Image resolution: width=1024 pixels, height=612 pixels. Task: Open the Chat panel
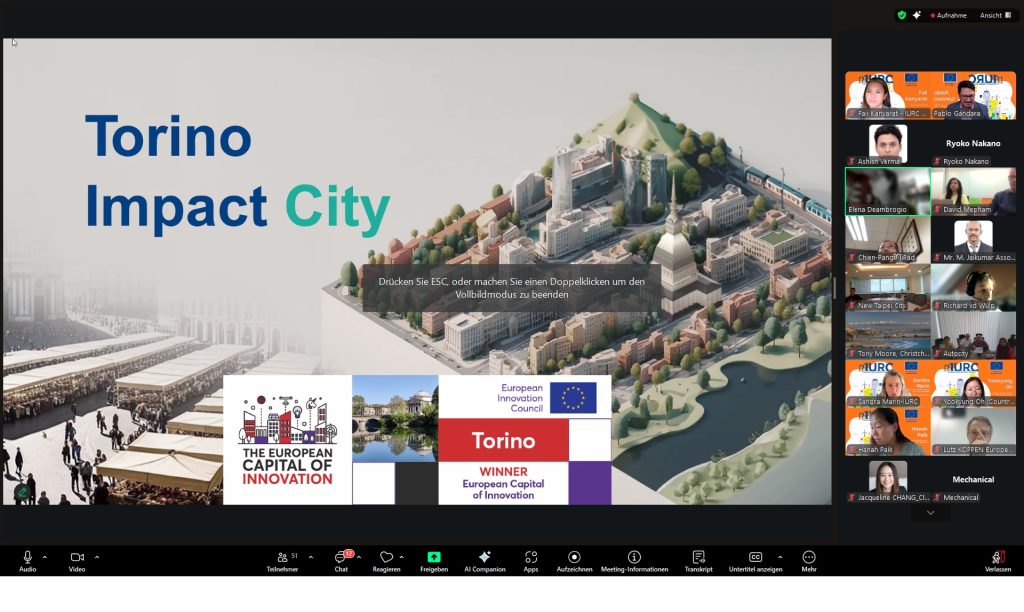pyautogui.click(x=341, y=558)
